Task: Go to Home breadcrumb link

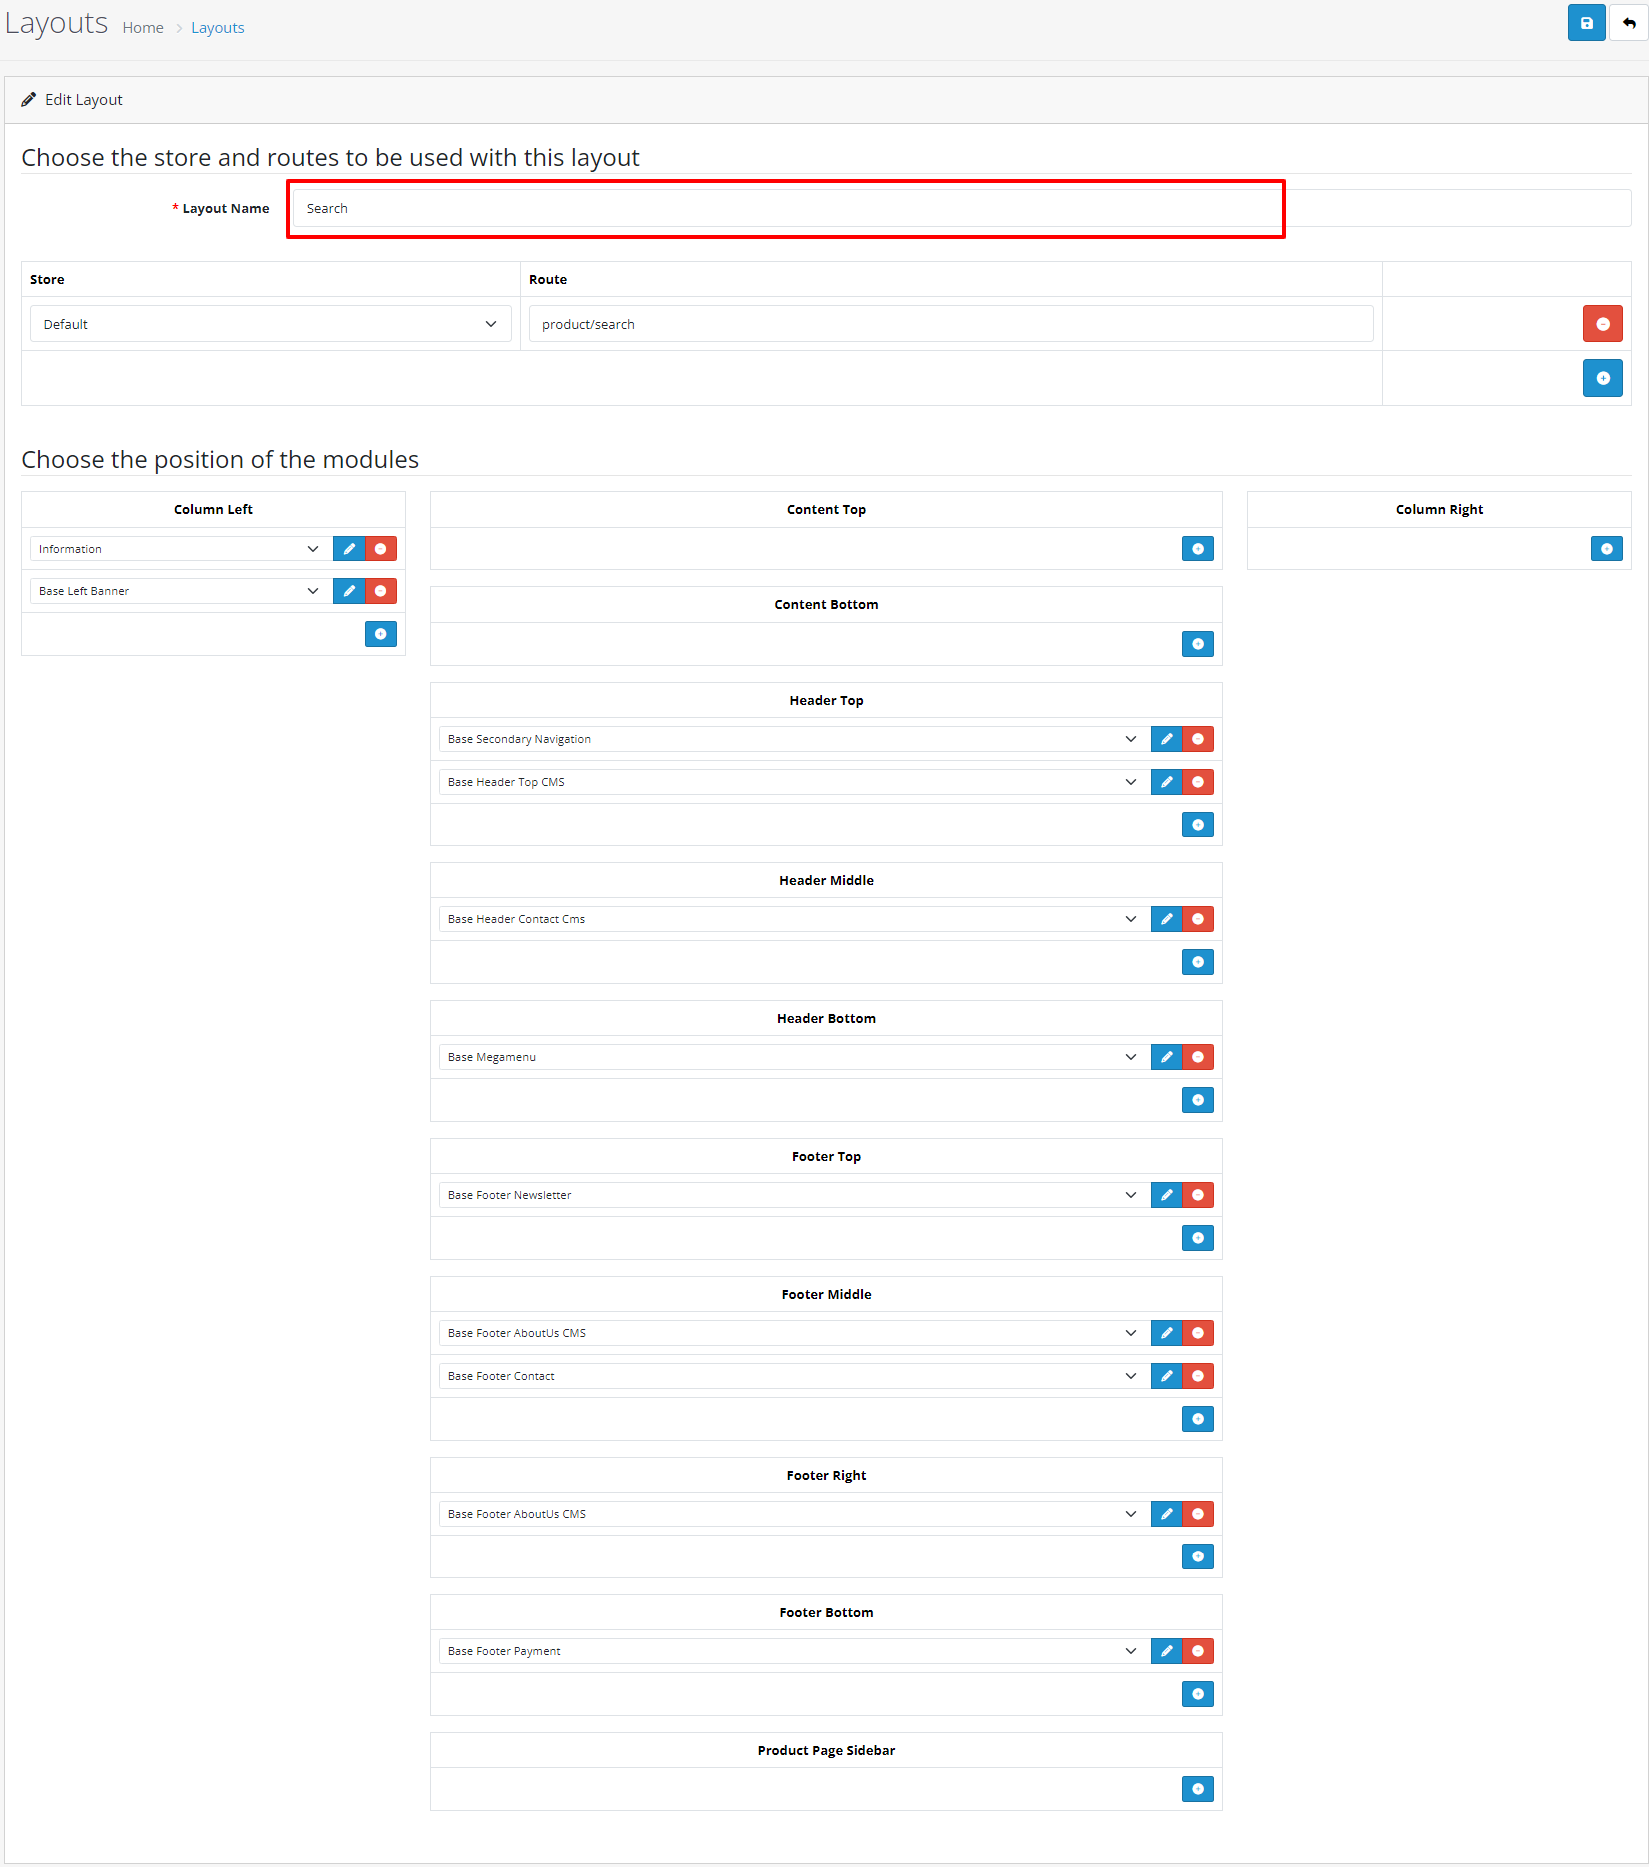Action: [143, 28]
